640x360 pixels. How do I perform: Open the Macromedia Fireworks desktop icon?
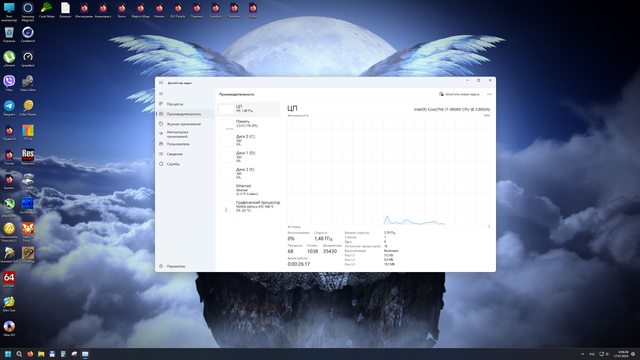coord(9,232)
